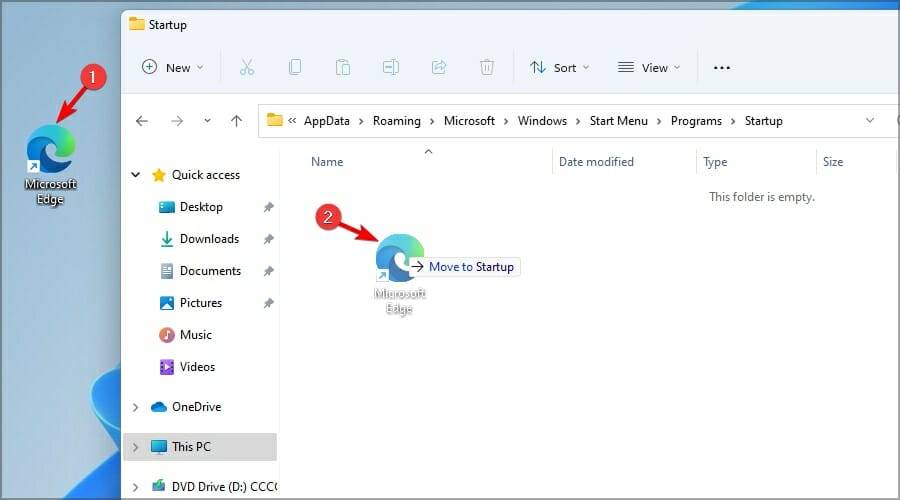Open the New item dropdown
900x500 pixels.
pos(173,68)
